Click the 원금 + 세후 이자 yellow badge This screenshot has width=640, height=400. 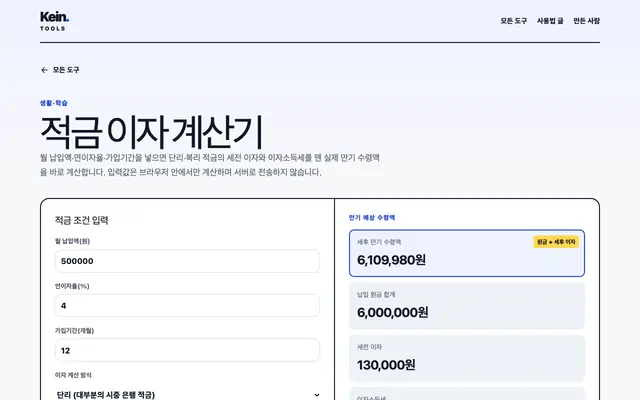pyautogui.click(x=556, y=242)
